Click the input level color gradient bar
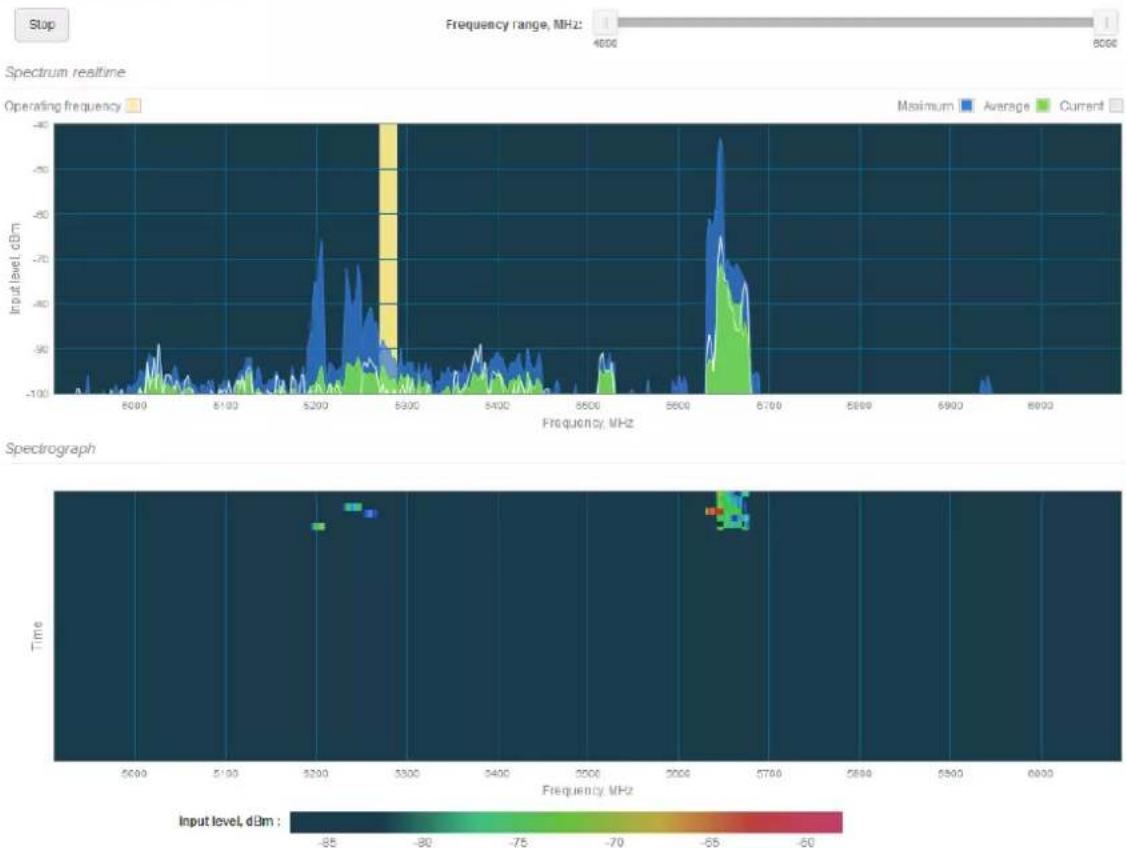Screen dimensions: 1126x848 [x=566, y=822]
